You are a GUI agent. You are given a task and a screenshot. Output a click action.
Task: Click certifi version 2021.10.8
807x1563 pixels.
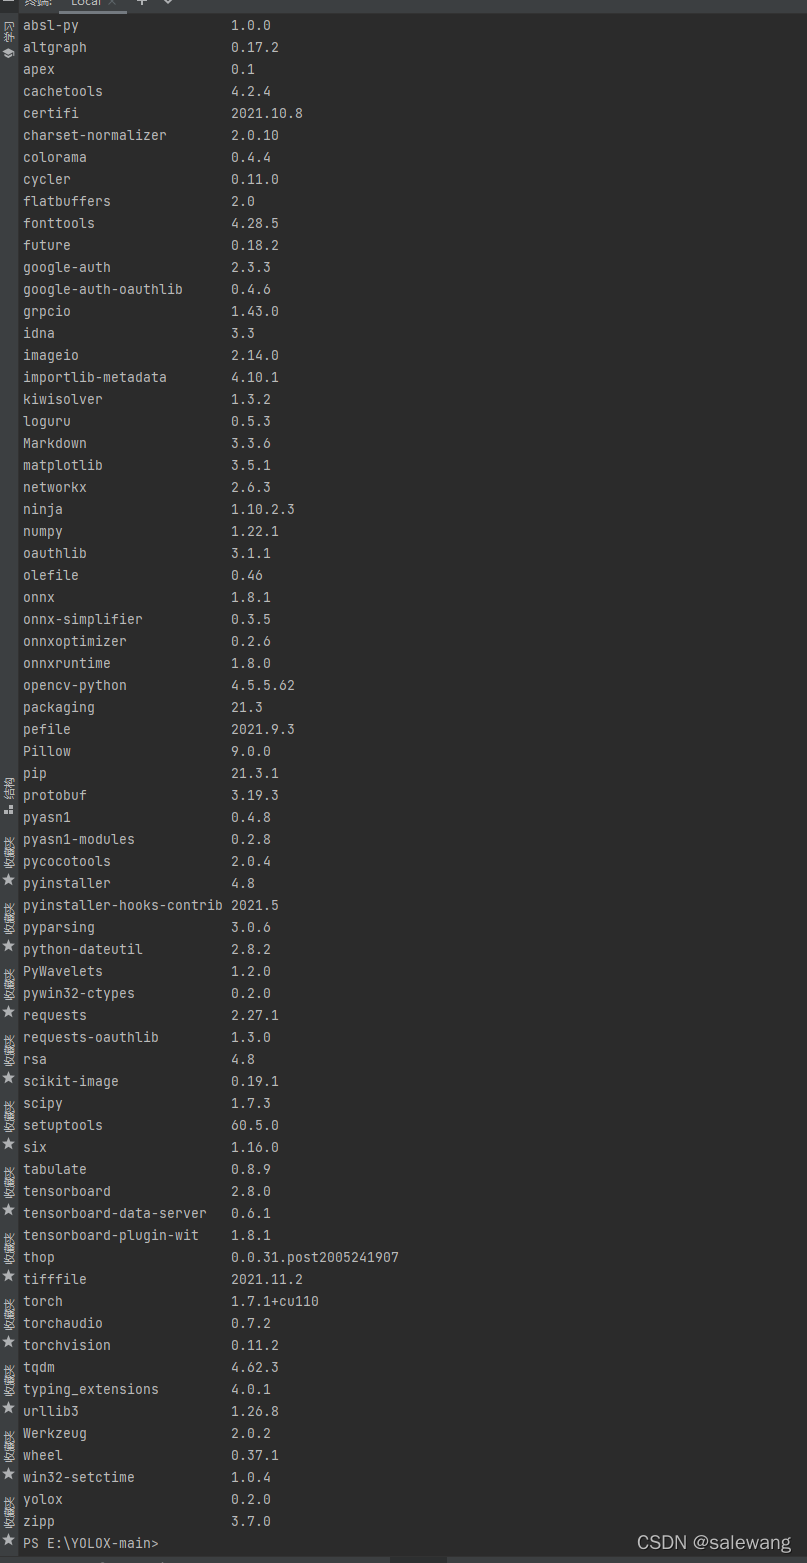coord(267,113)
